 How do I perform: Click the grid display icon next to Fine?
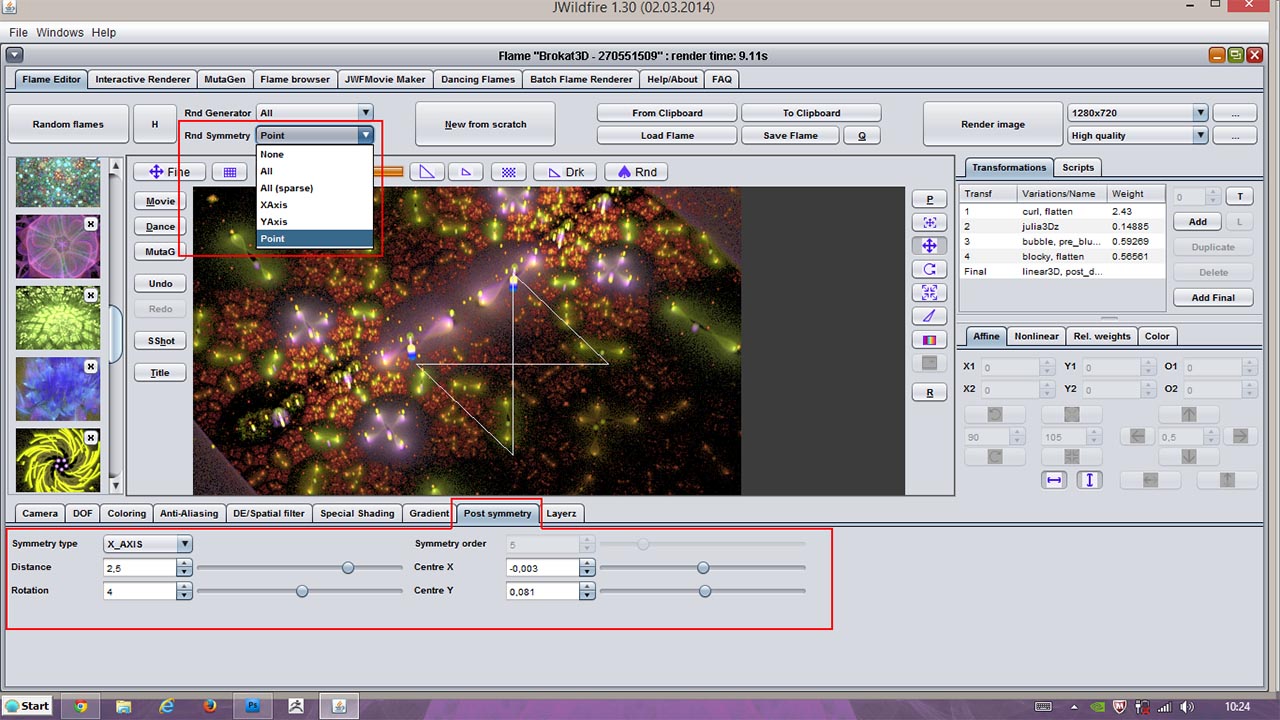click(230, 172)
